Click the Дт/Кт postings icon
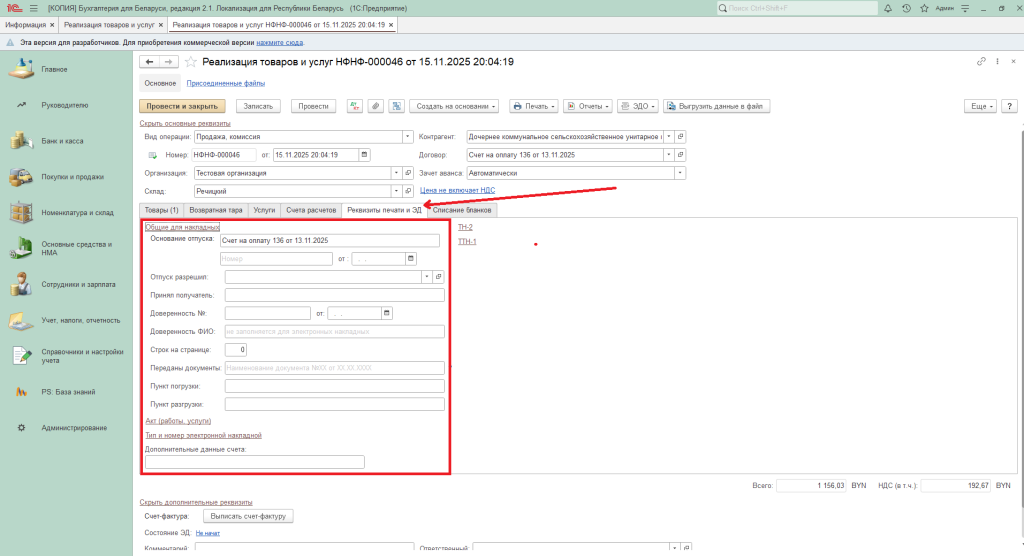 coord(354,106)
